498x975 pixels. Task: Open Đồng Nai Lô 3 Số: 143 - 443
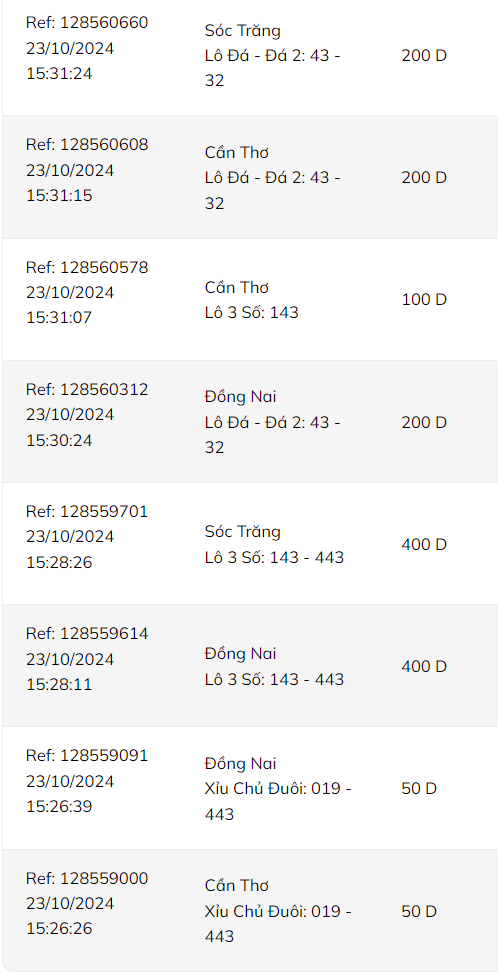274,666
